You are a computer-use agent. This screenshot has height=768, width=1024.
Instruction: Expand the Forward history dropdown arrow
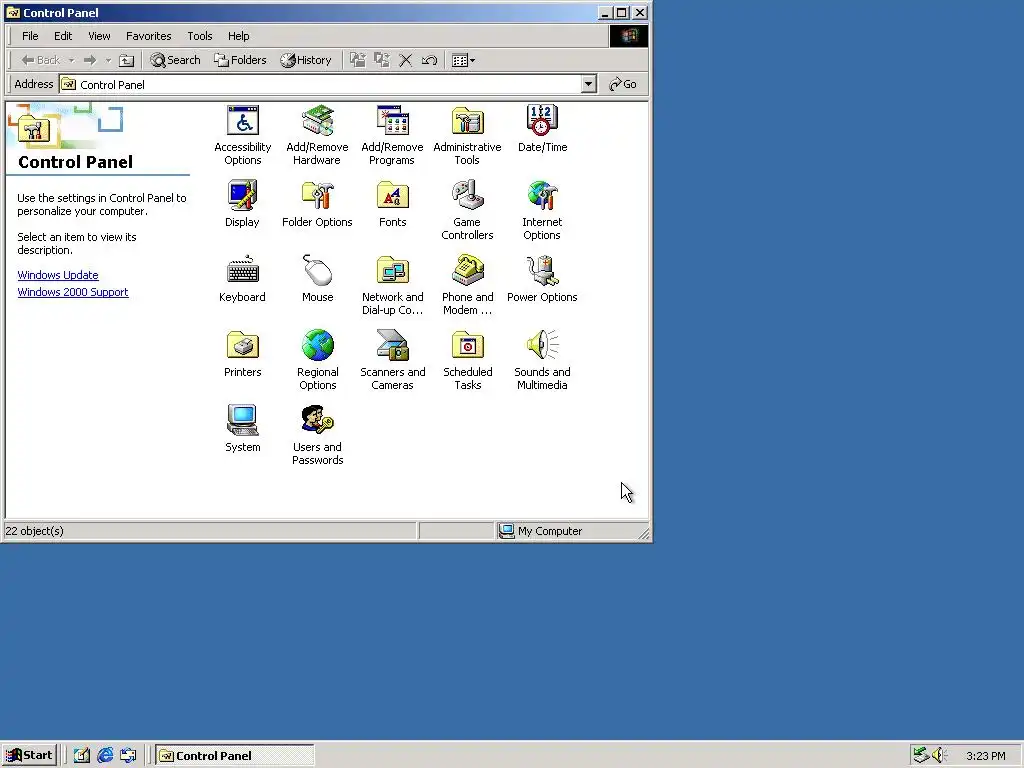[x=108, y=60]
